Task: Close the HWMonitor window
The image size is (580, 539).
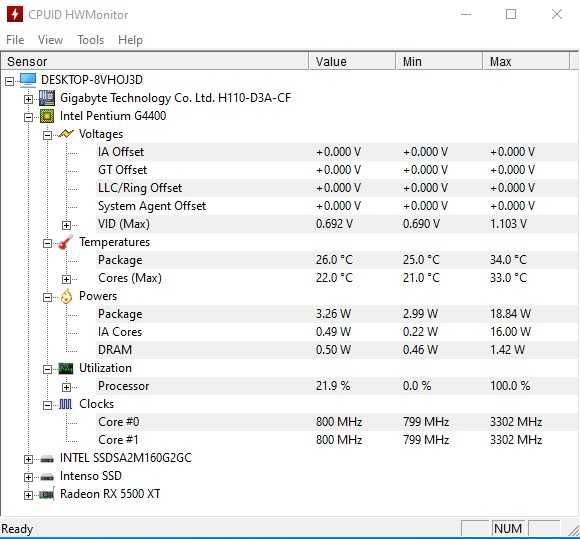Action: pos(557,14)
